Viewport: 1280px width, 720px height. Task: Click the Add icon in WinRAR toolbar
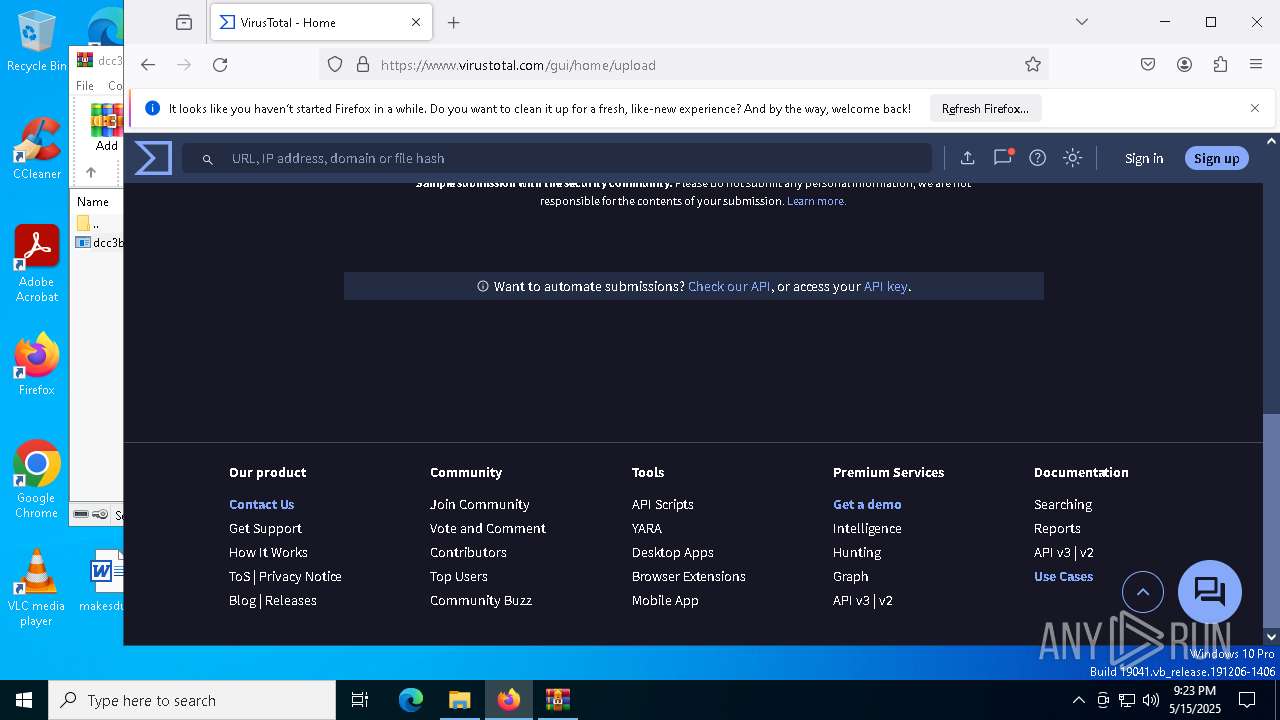coord(106,127)
